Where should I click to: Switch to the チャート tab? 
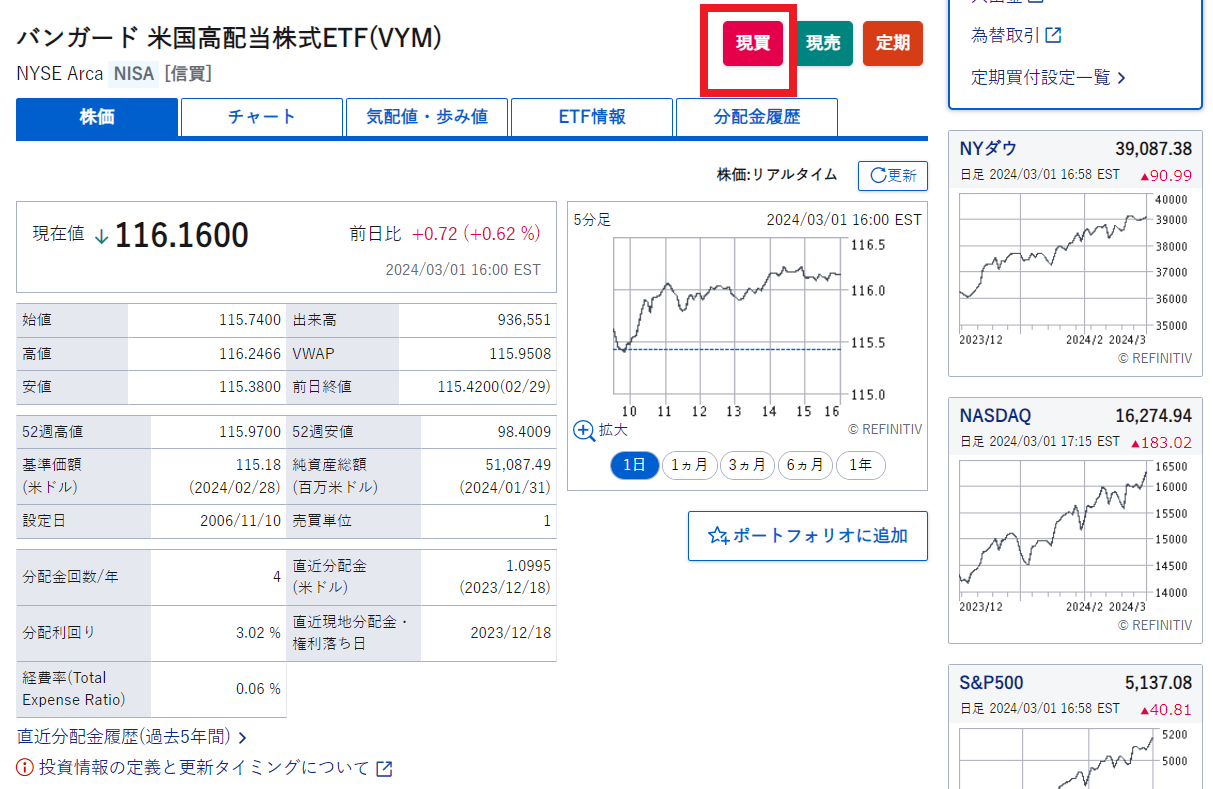(x=261, y=117)
